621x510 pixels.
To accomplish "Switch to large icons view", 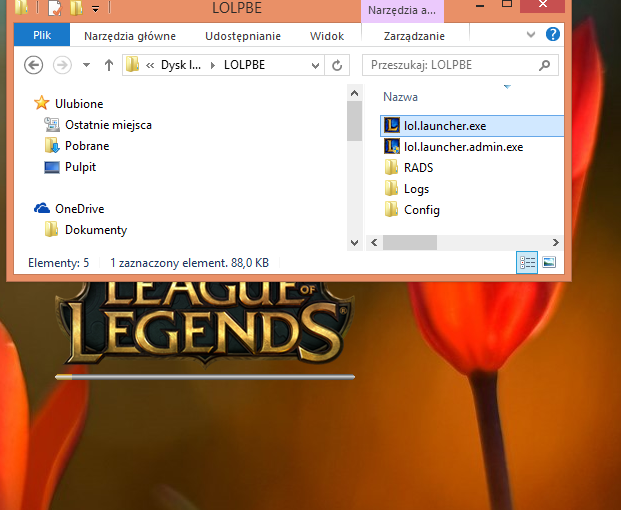I will 549,262.
